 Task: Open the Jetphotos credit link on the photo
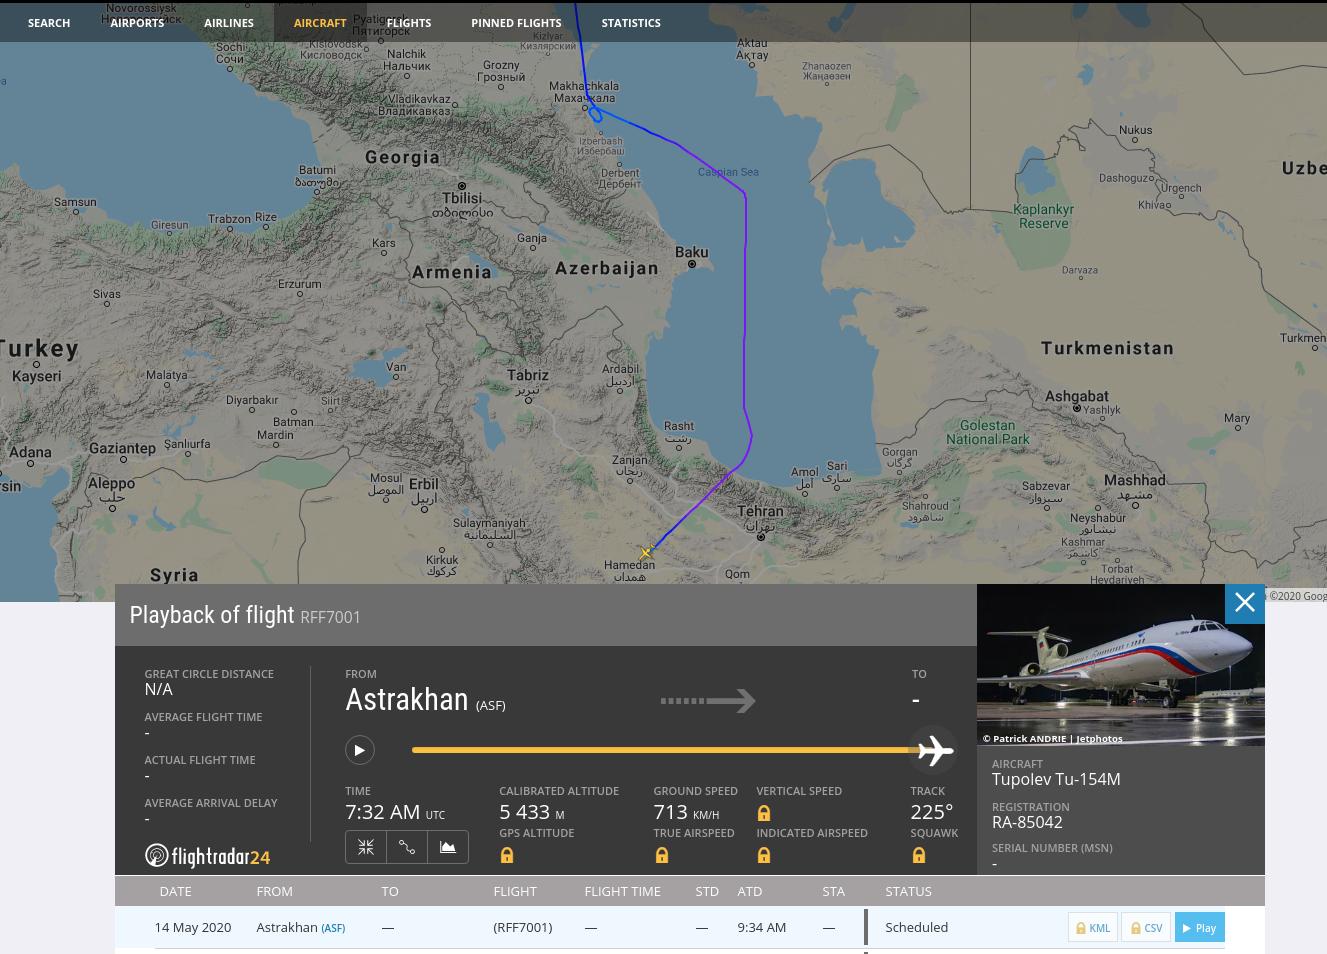point(1099,739)
